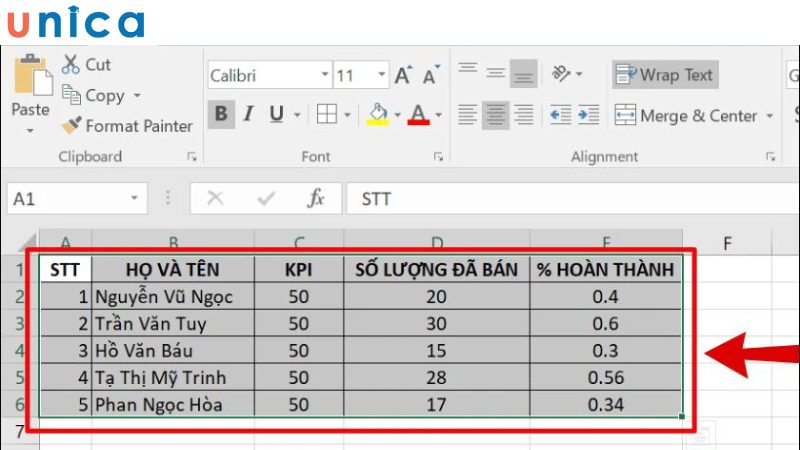The width and height of the screenshot is (800, 450).
Task: Select cell Hồ Văn Báu
Action: 172,351
